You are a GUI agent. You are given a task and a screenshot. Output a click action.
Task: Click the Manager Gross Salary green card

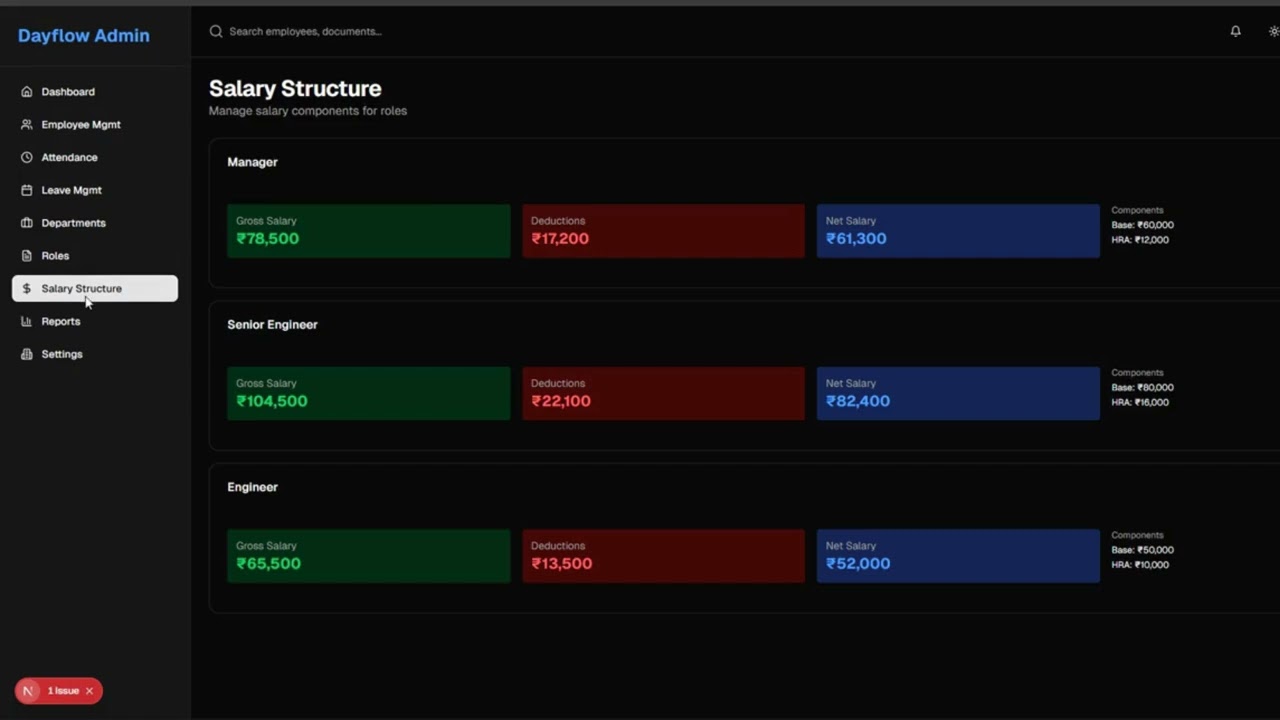(368, 231)
